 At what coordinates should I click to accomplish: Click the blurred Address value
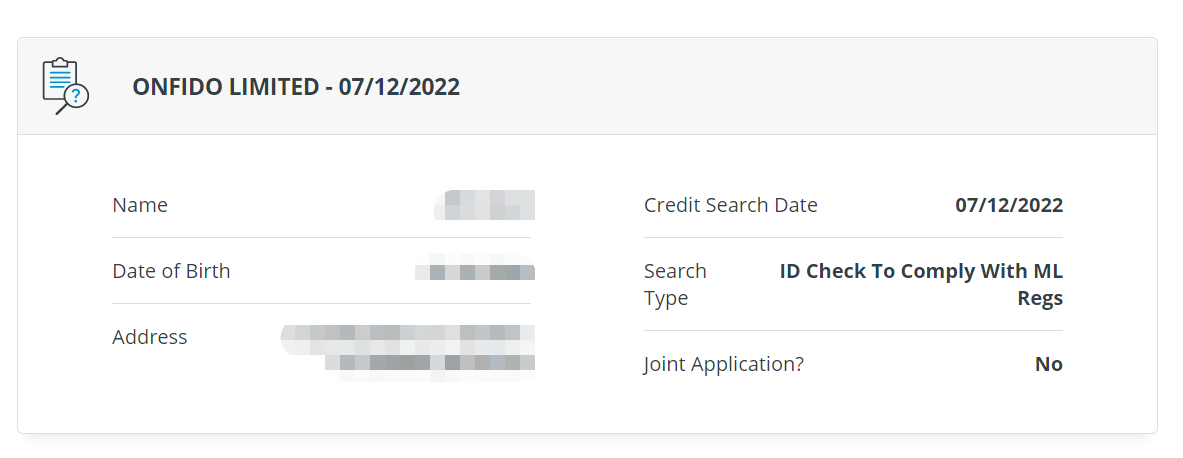pyautogui.click(x=408, y=351)
